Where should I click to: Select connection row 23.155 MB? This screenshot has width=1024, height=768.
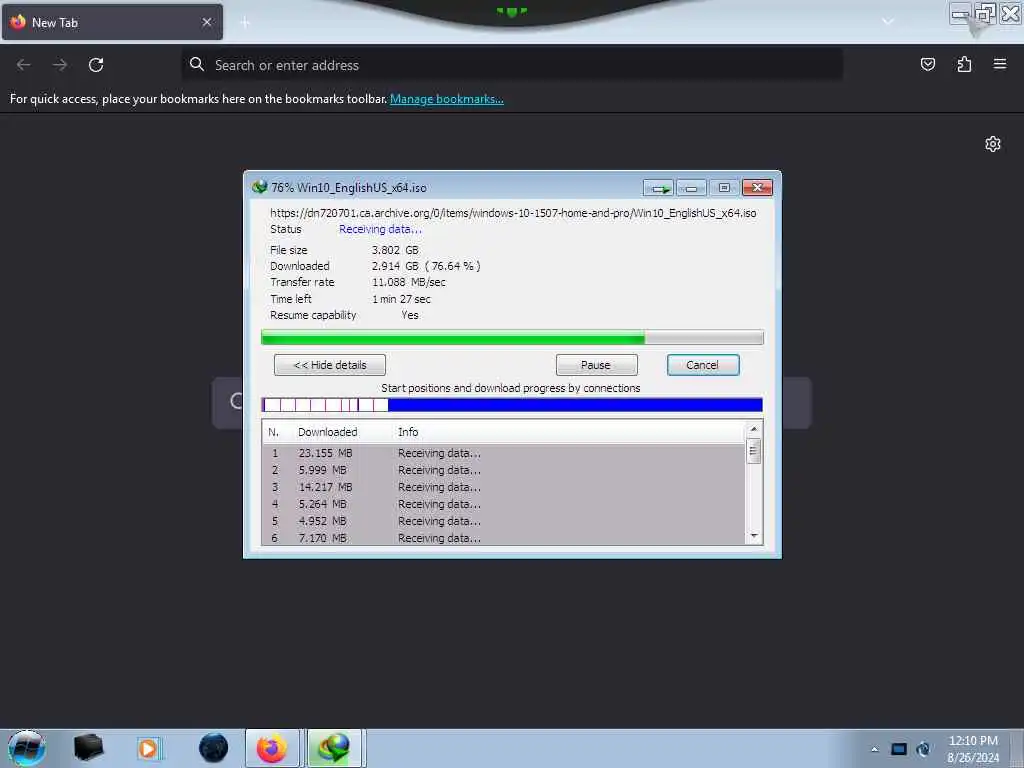point(504,453)
